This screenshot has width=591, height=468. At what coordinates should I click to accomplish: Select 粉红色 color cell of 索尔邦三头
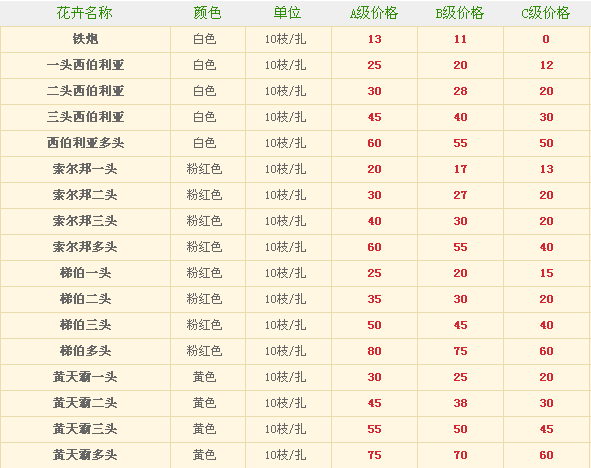pos(204,221)
